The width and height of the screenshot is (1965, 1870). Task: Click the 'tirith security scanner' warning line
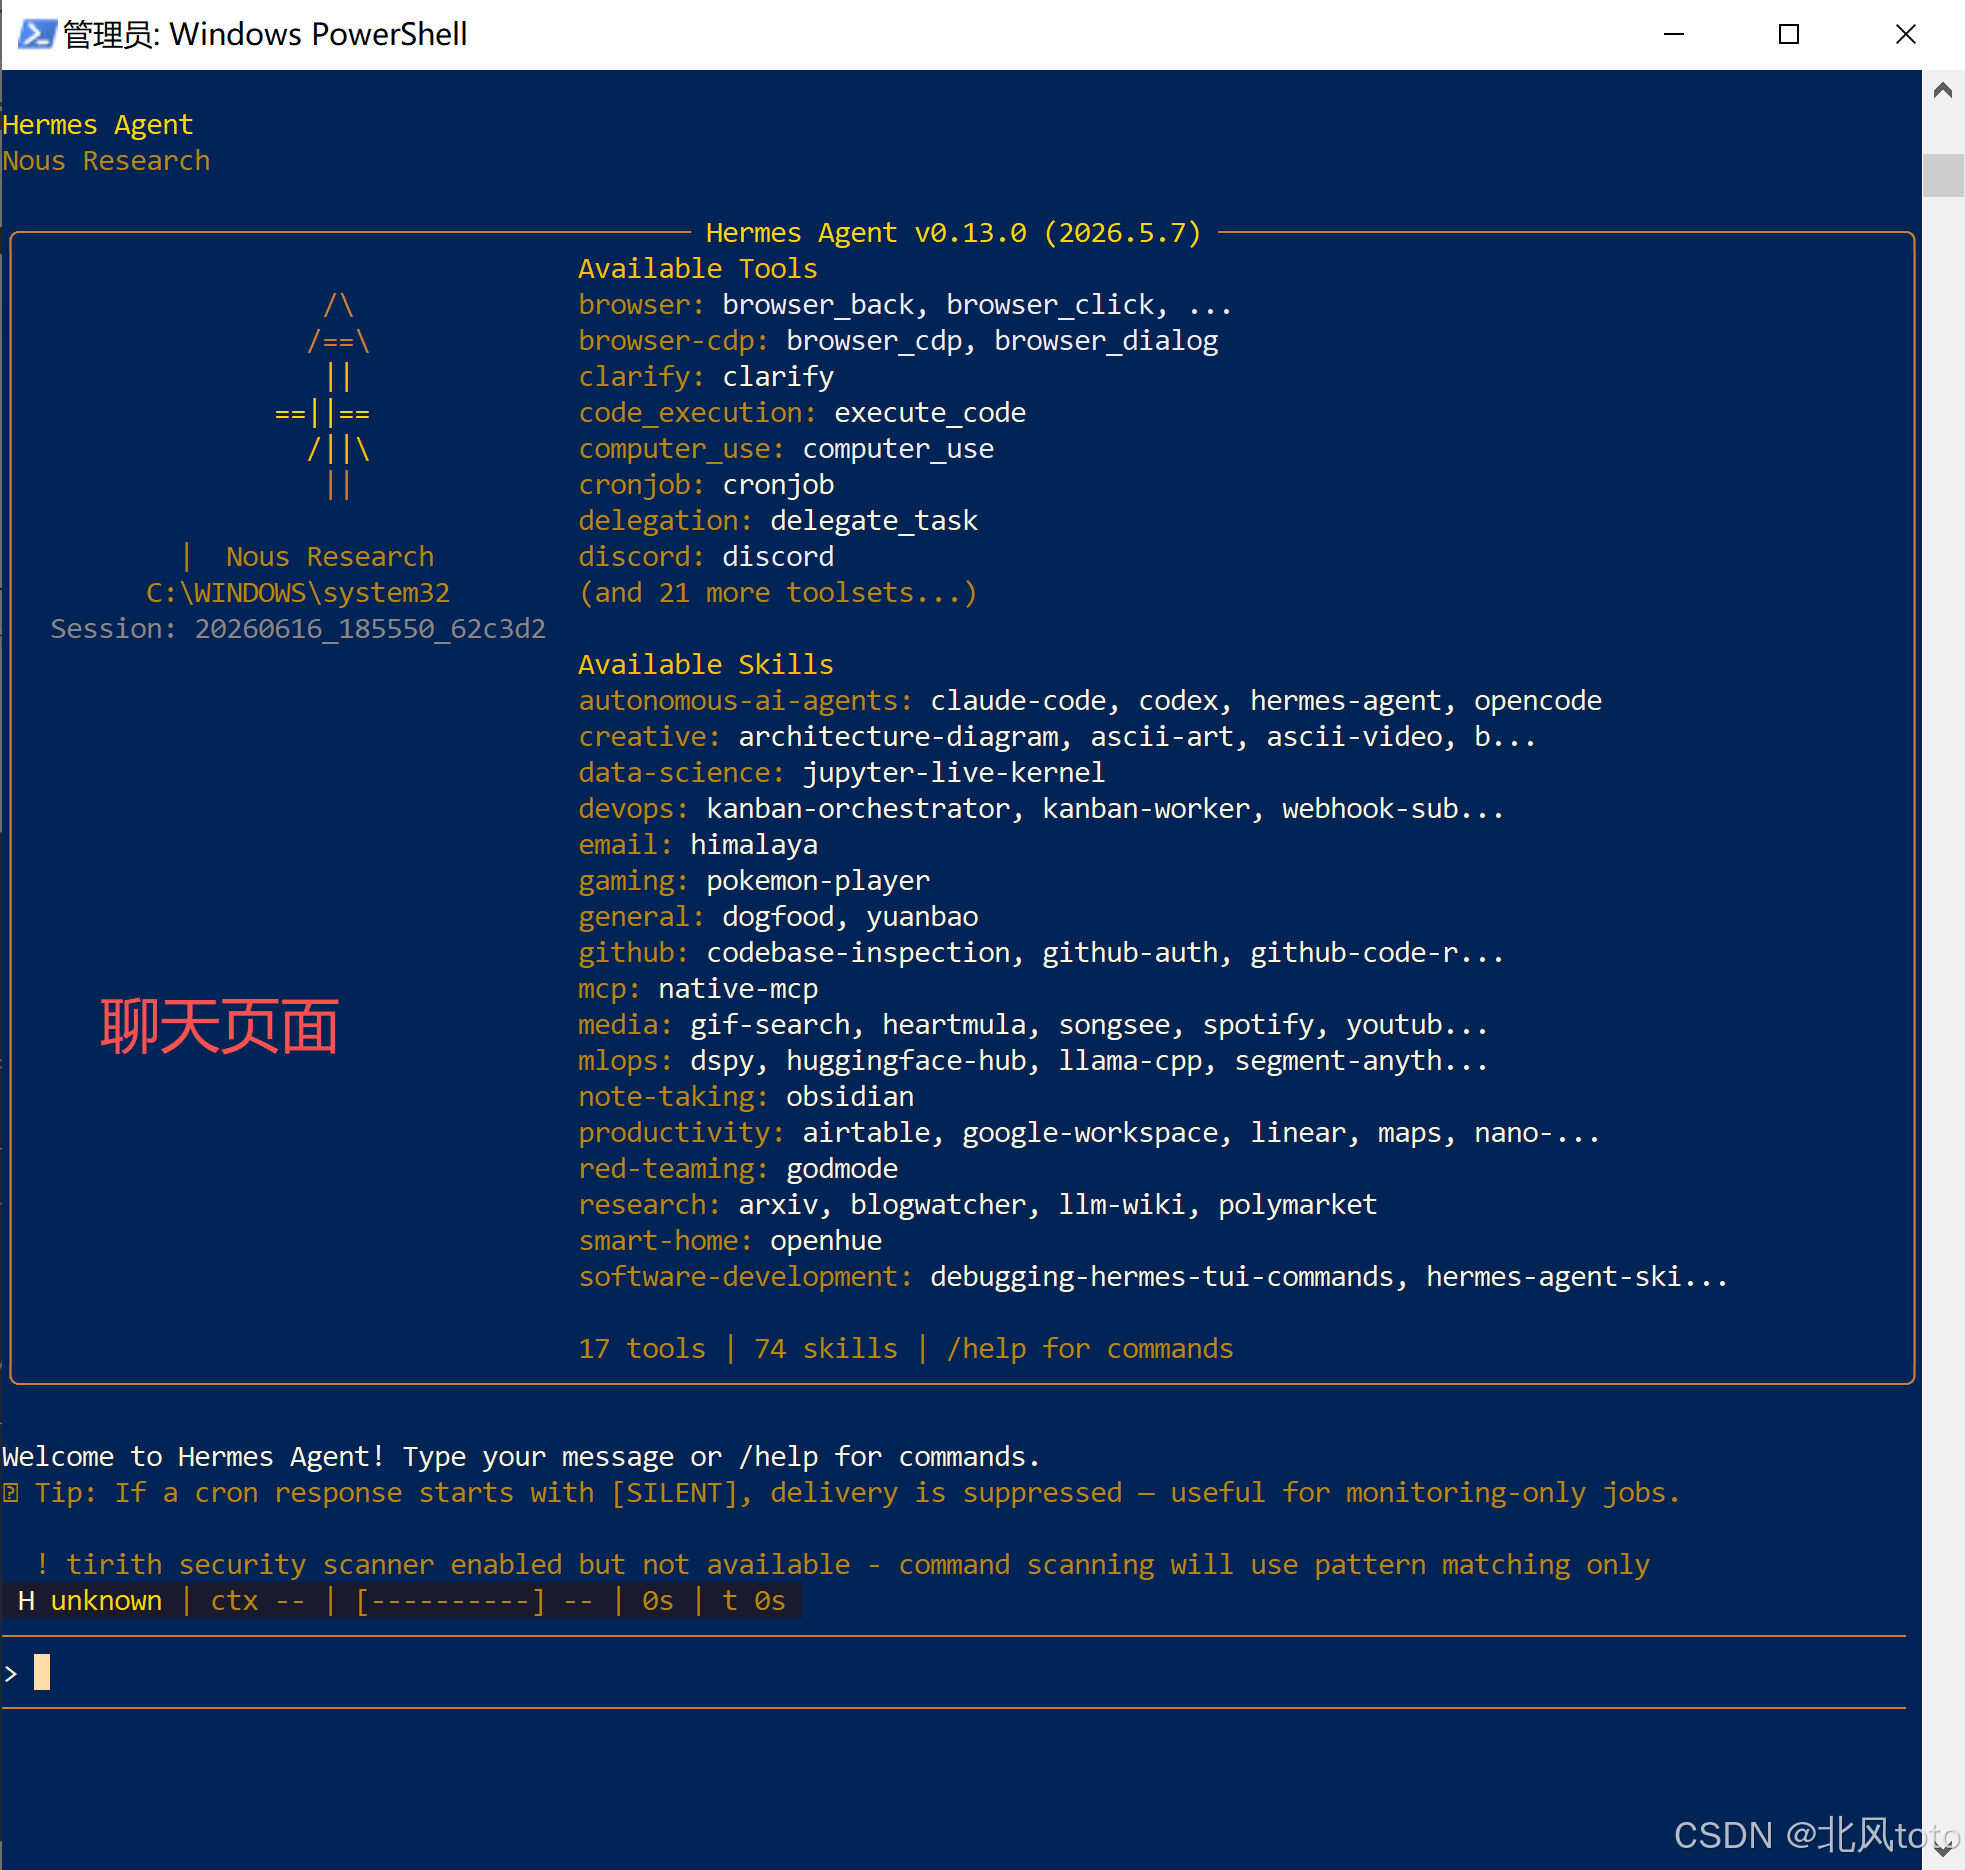tap(842, 1565)
